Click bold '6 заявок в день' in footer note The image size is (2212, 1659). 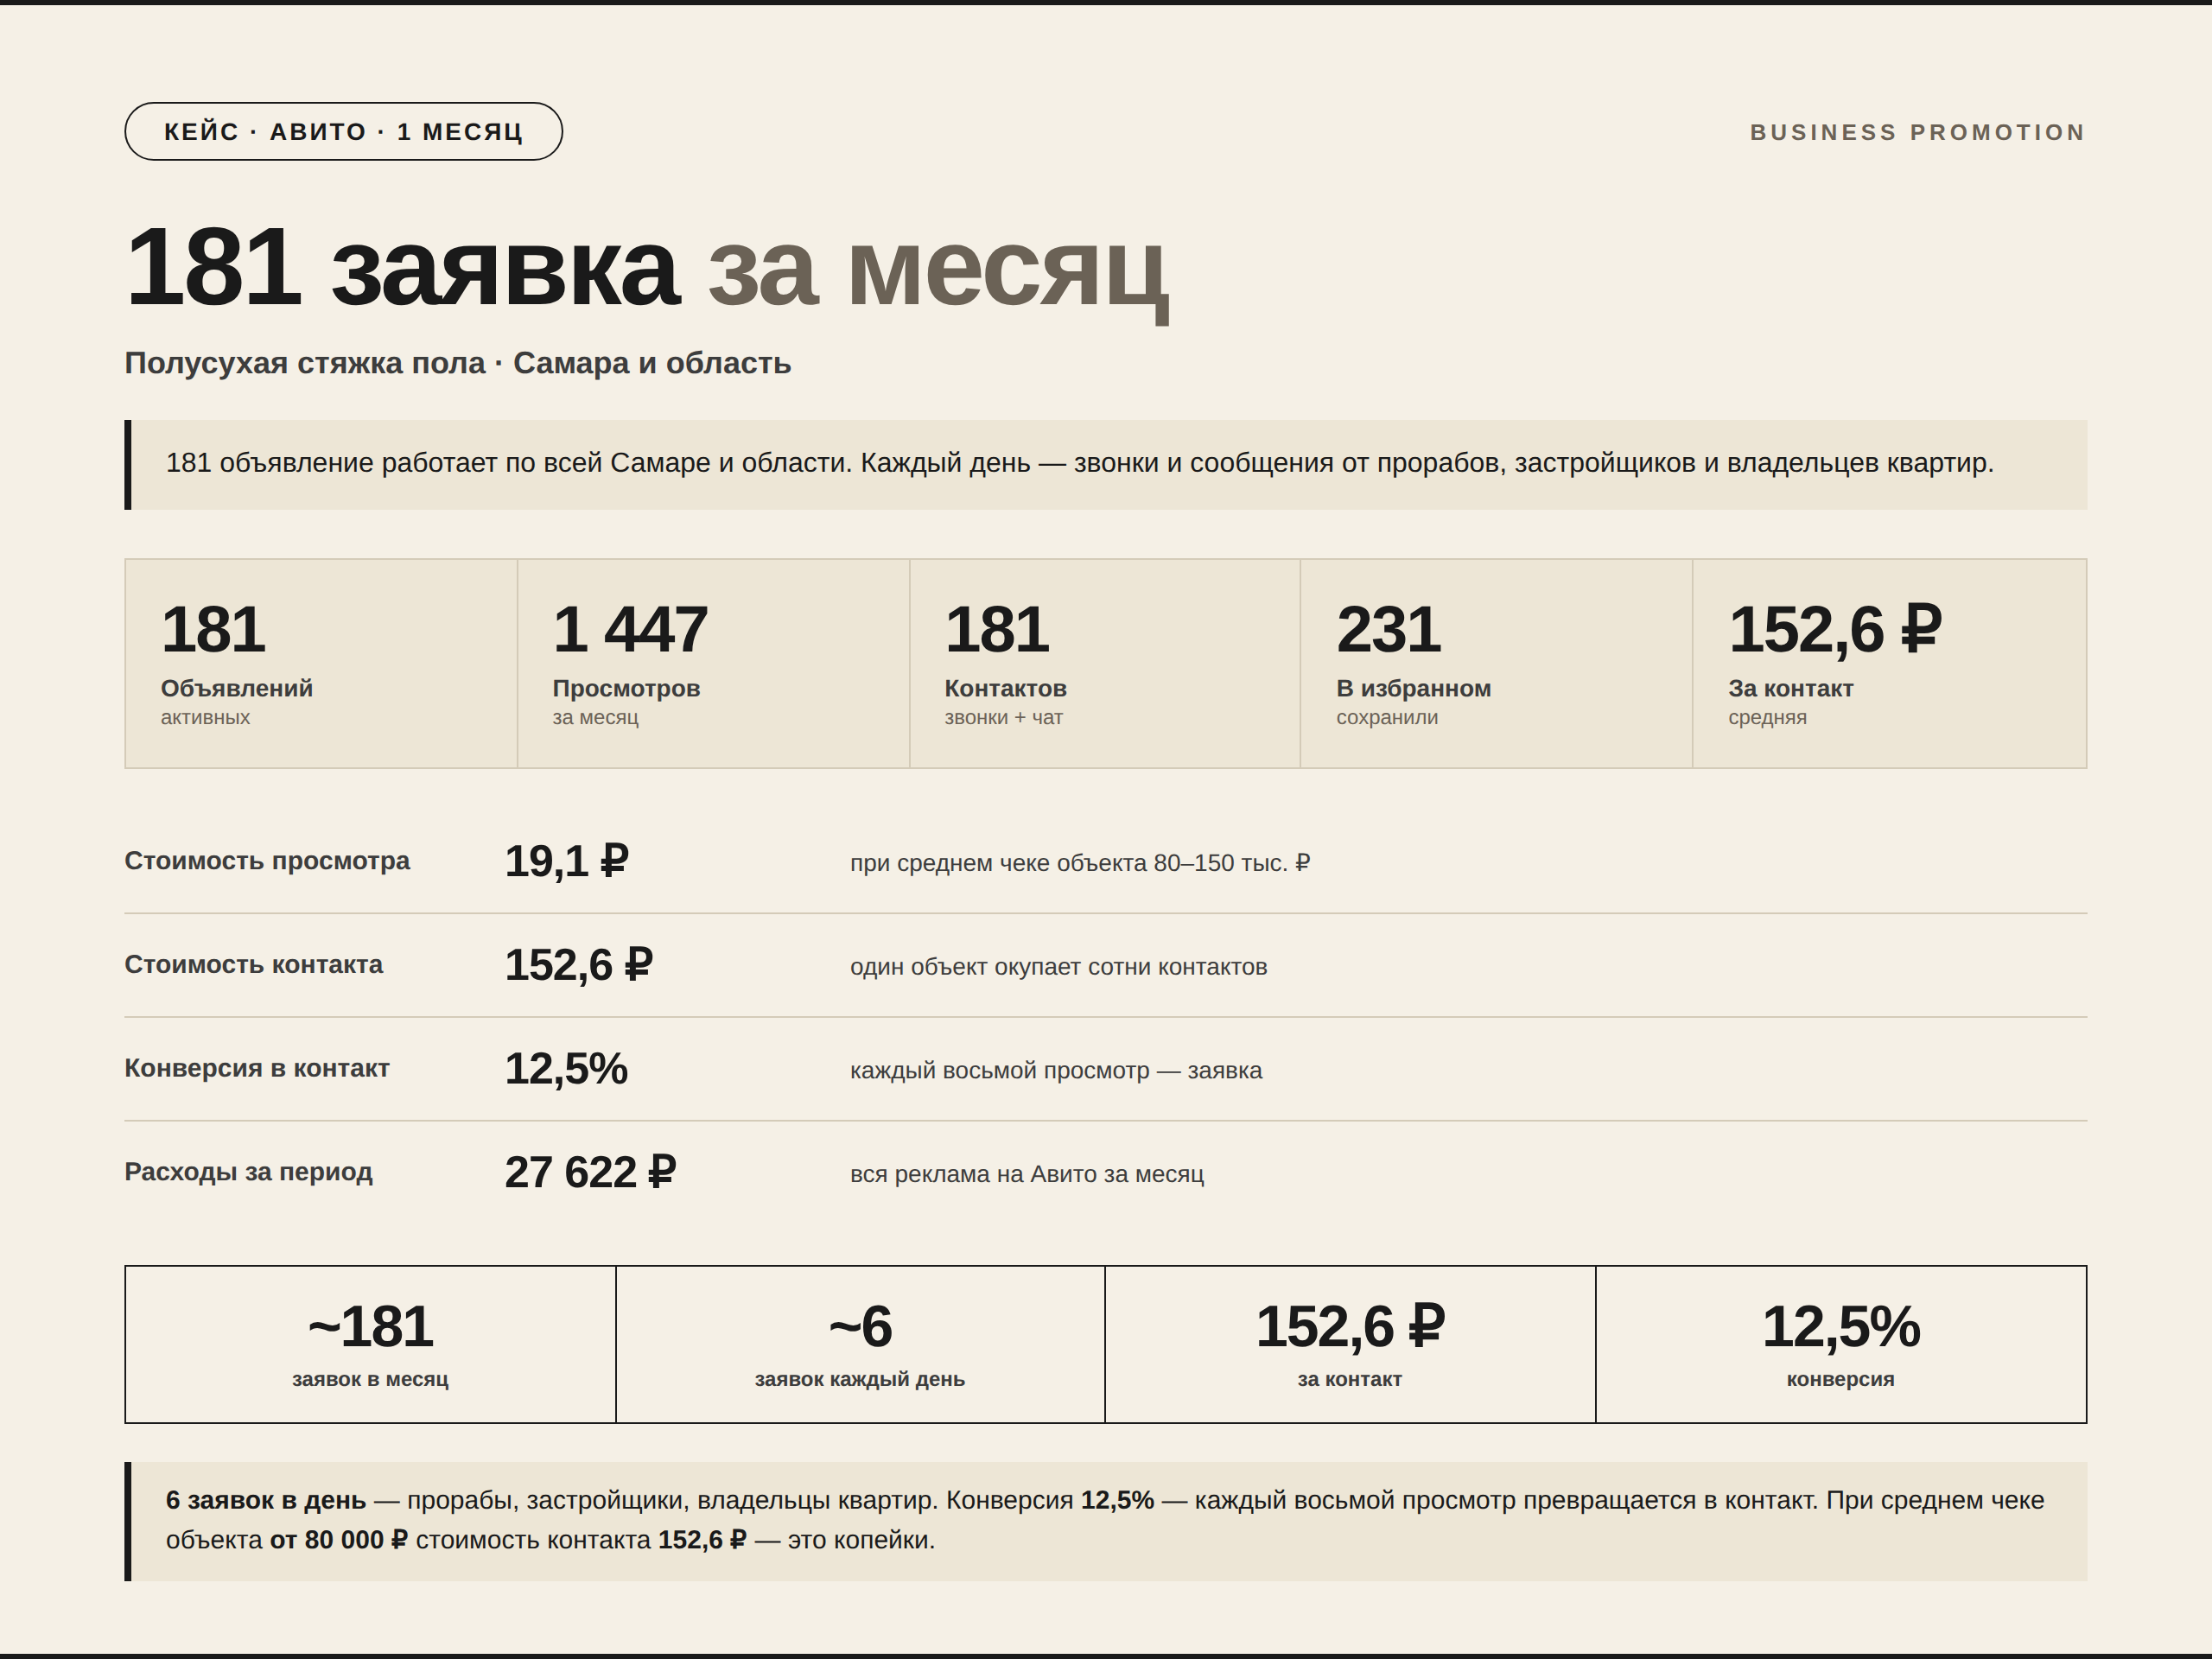coord(266,1501)
